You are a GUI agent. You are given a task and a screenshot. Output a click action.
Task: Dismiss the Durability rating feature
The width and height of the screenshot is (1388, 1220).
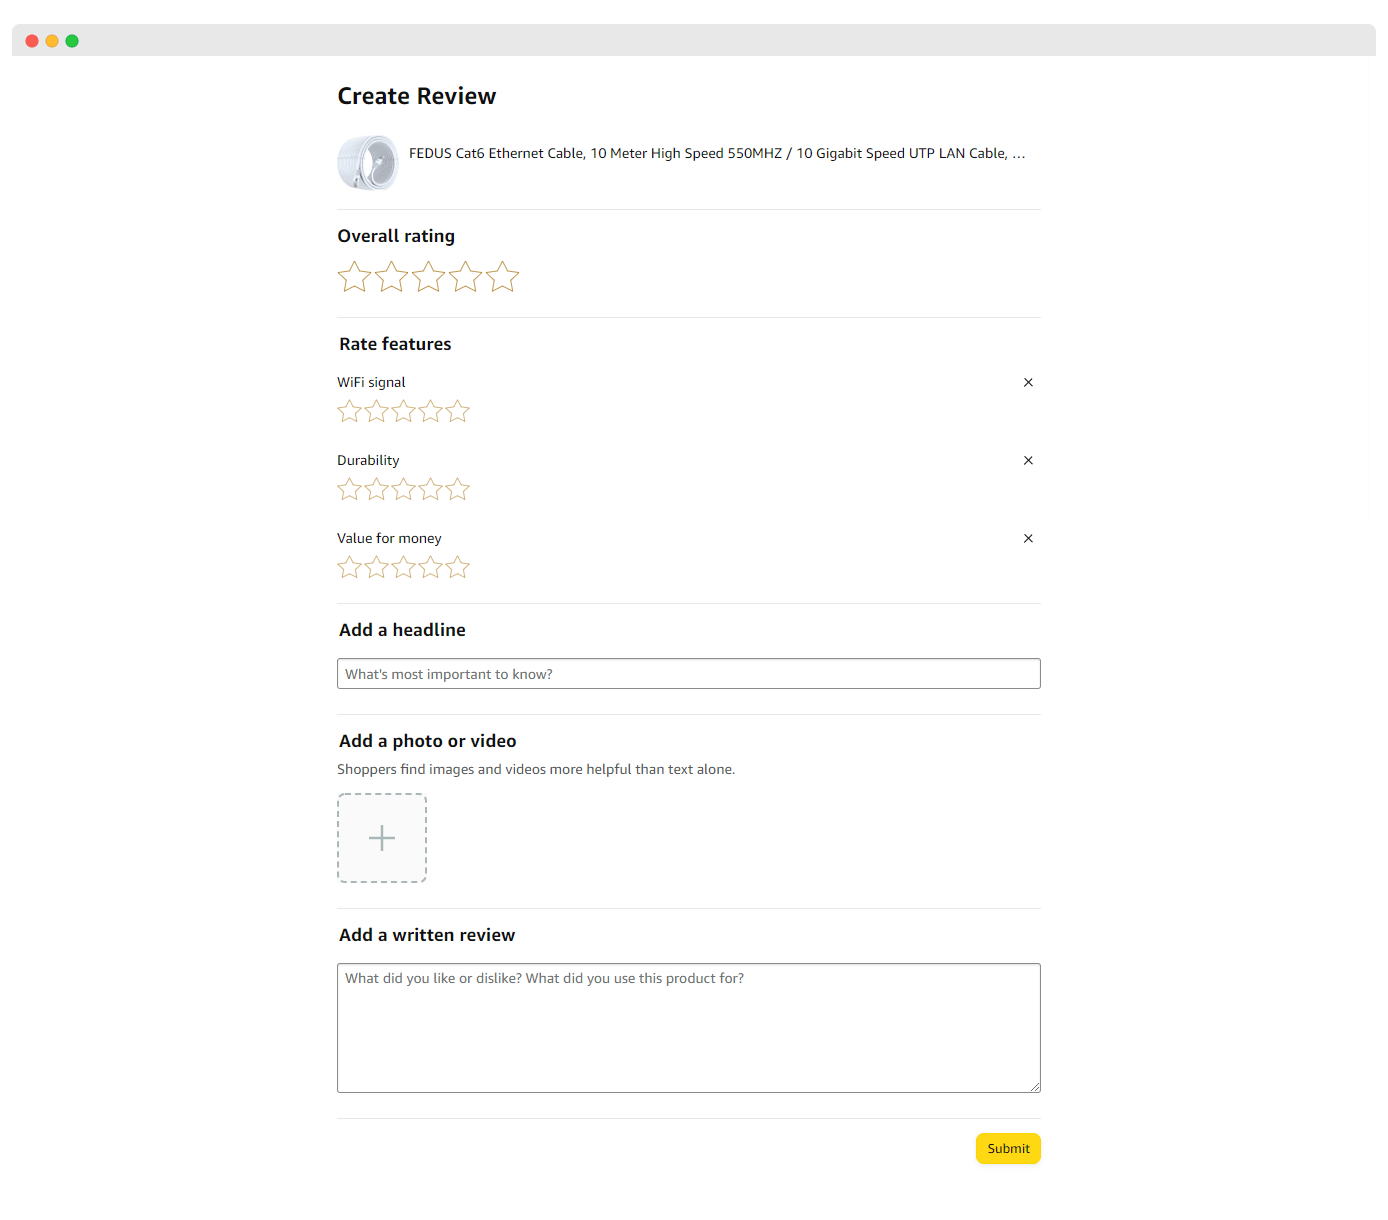click(x=1028, y=460)
